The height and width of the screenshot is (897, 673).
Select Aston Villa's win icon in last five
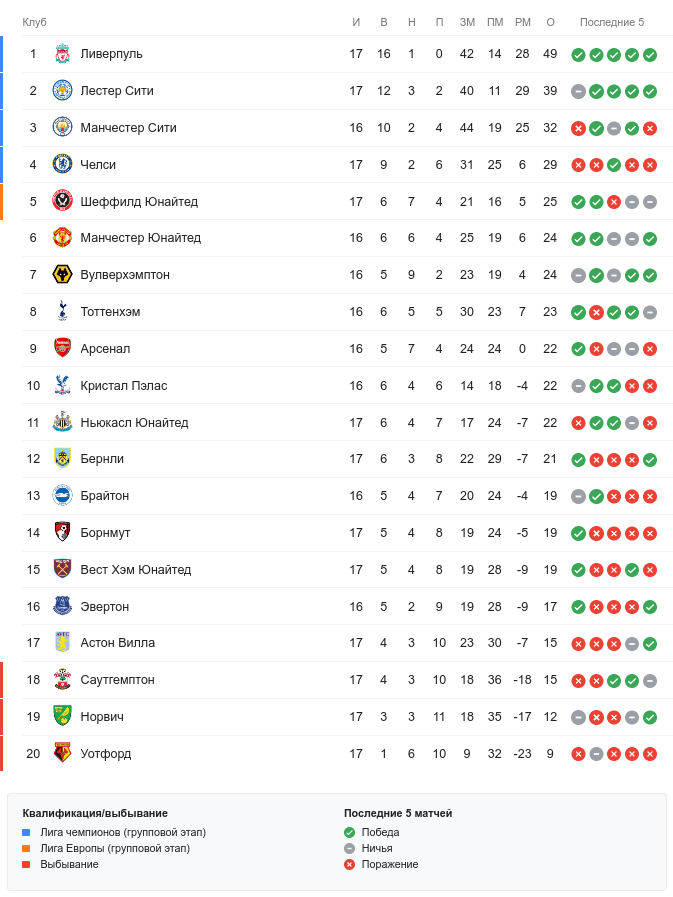tap(650, 644)
